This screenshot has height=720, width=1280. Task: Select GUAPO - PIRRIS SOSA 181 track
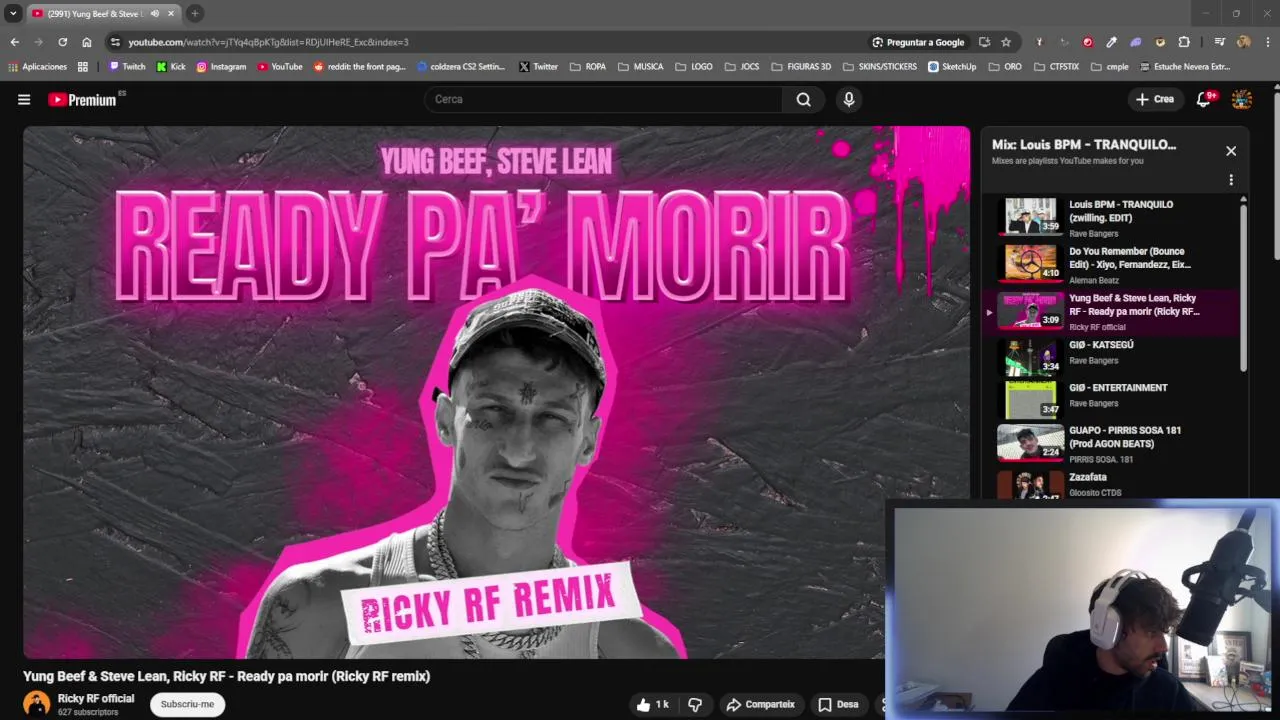point(1114,444)
